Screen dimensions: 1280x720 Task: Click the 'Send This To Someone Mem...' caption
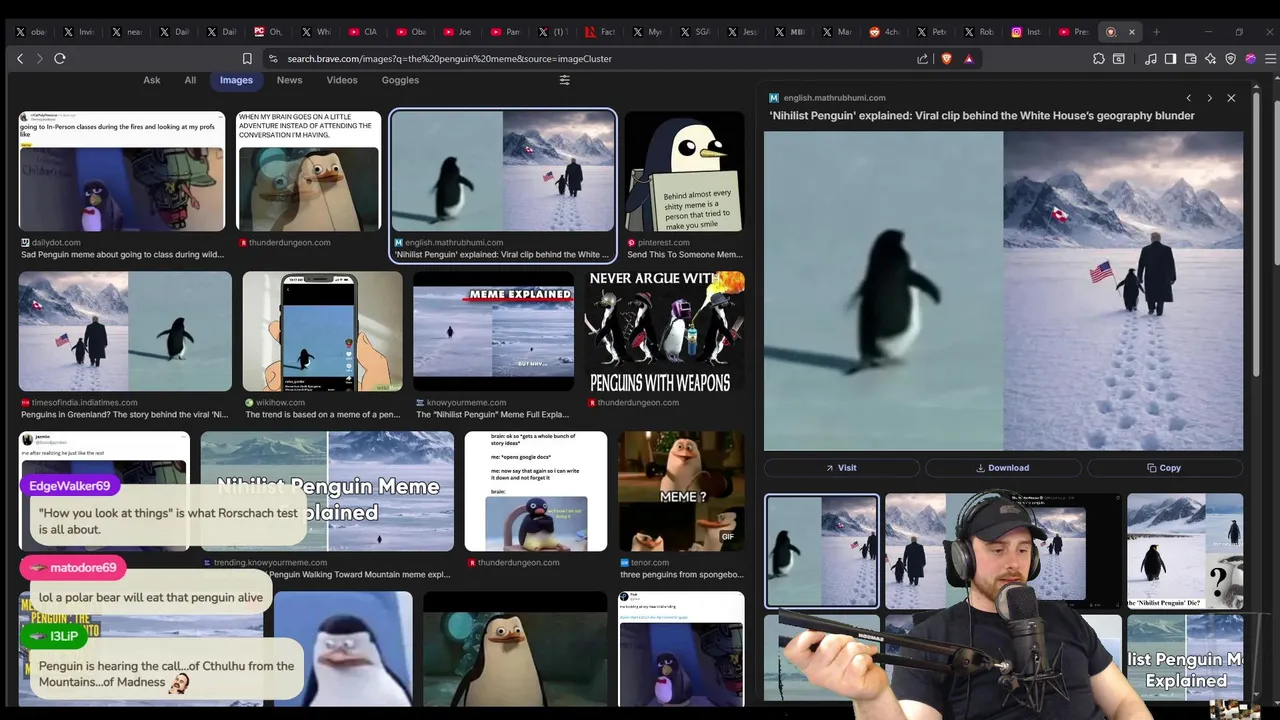tap(685, 255)
